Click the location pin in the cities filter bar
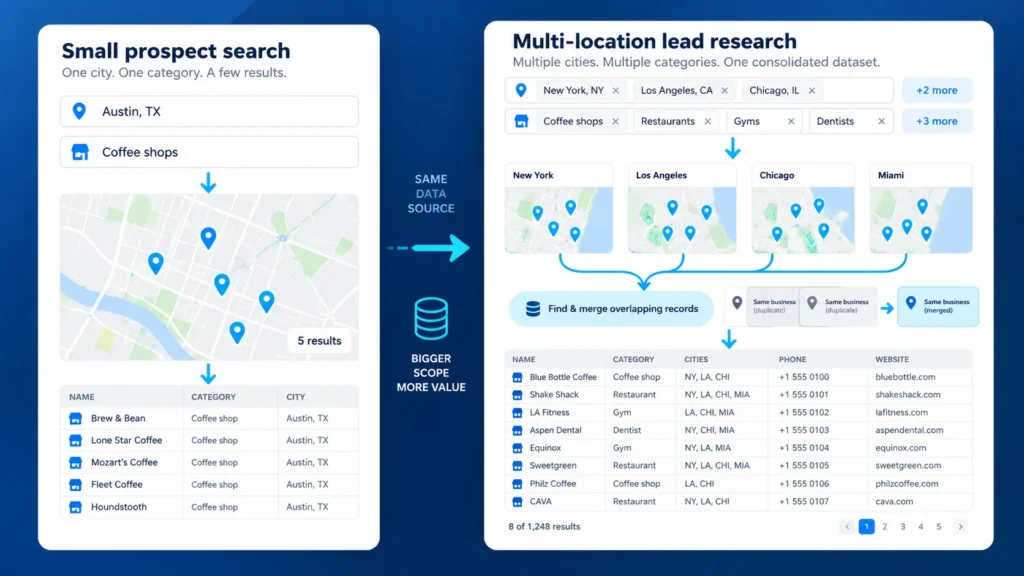This screenshot has height=576, width=1024. [x=520, y=90]
